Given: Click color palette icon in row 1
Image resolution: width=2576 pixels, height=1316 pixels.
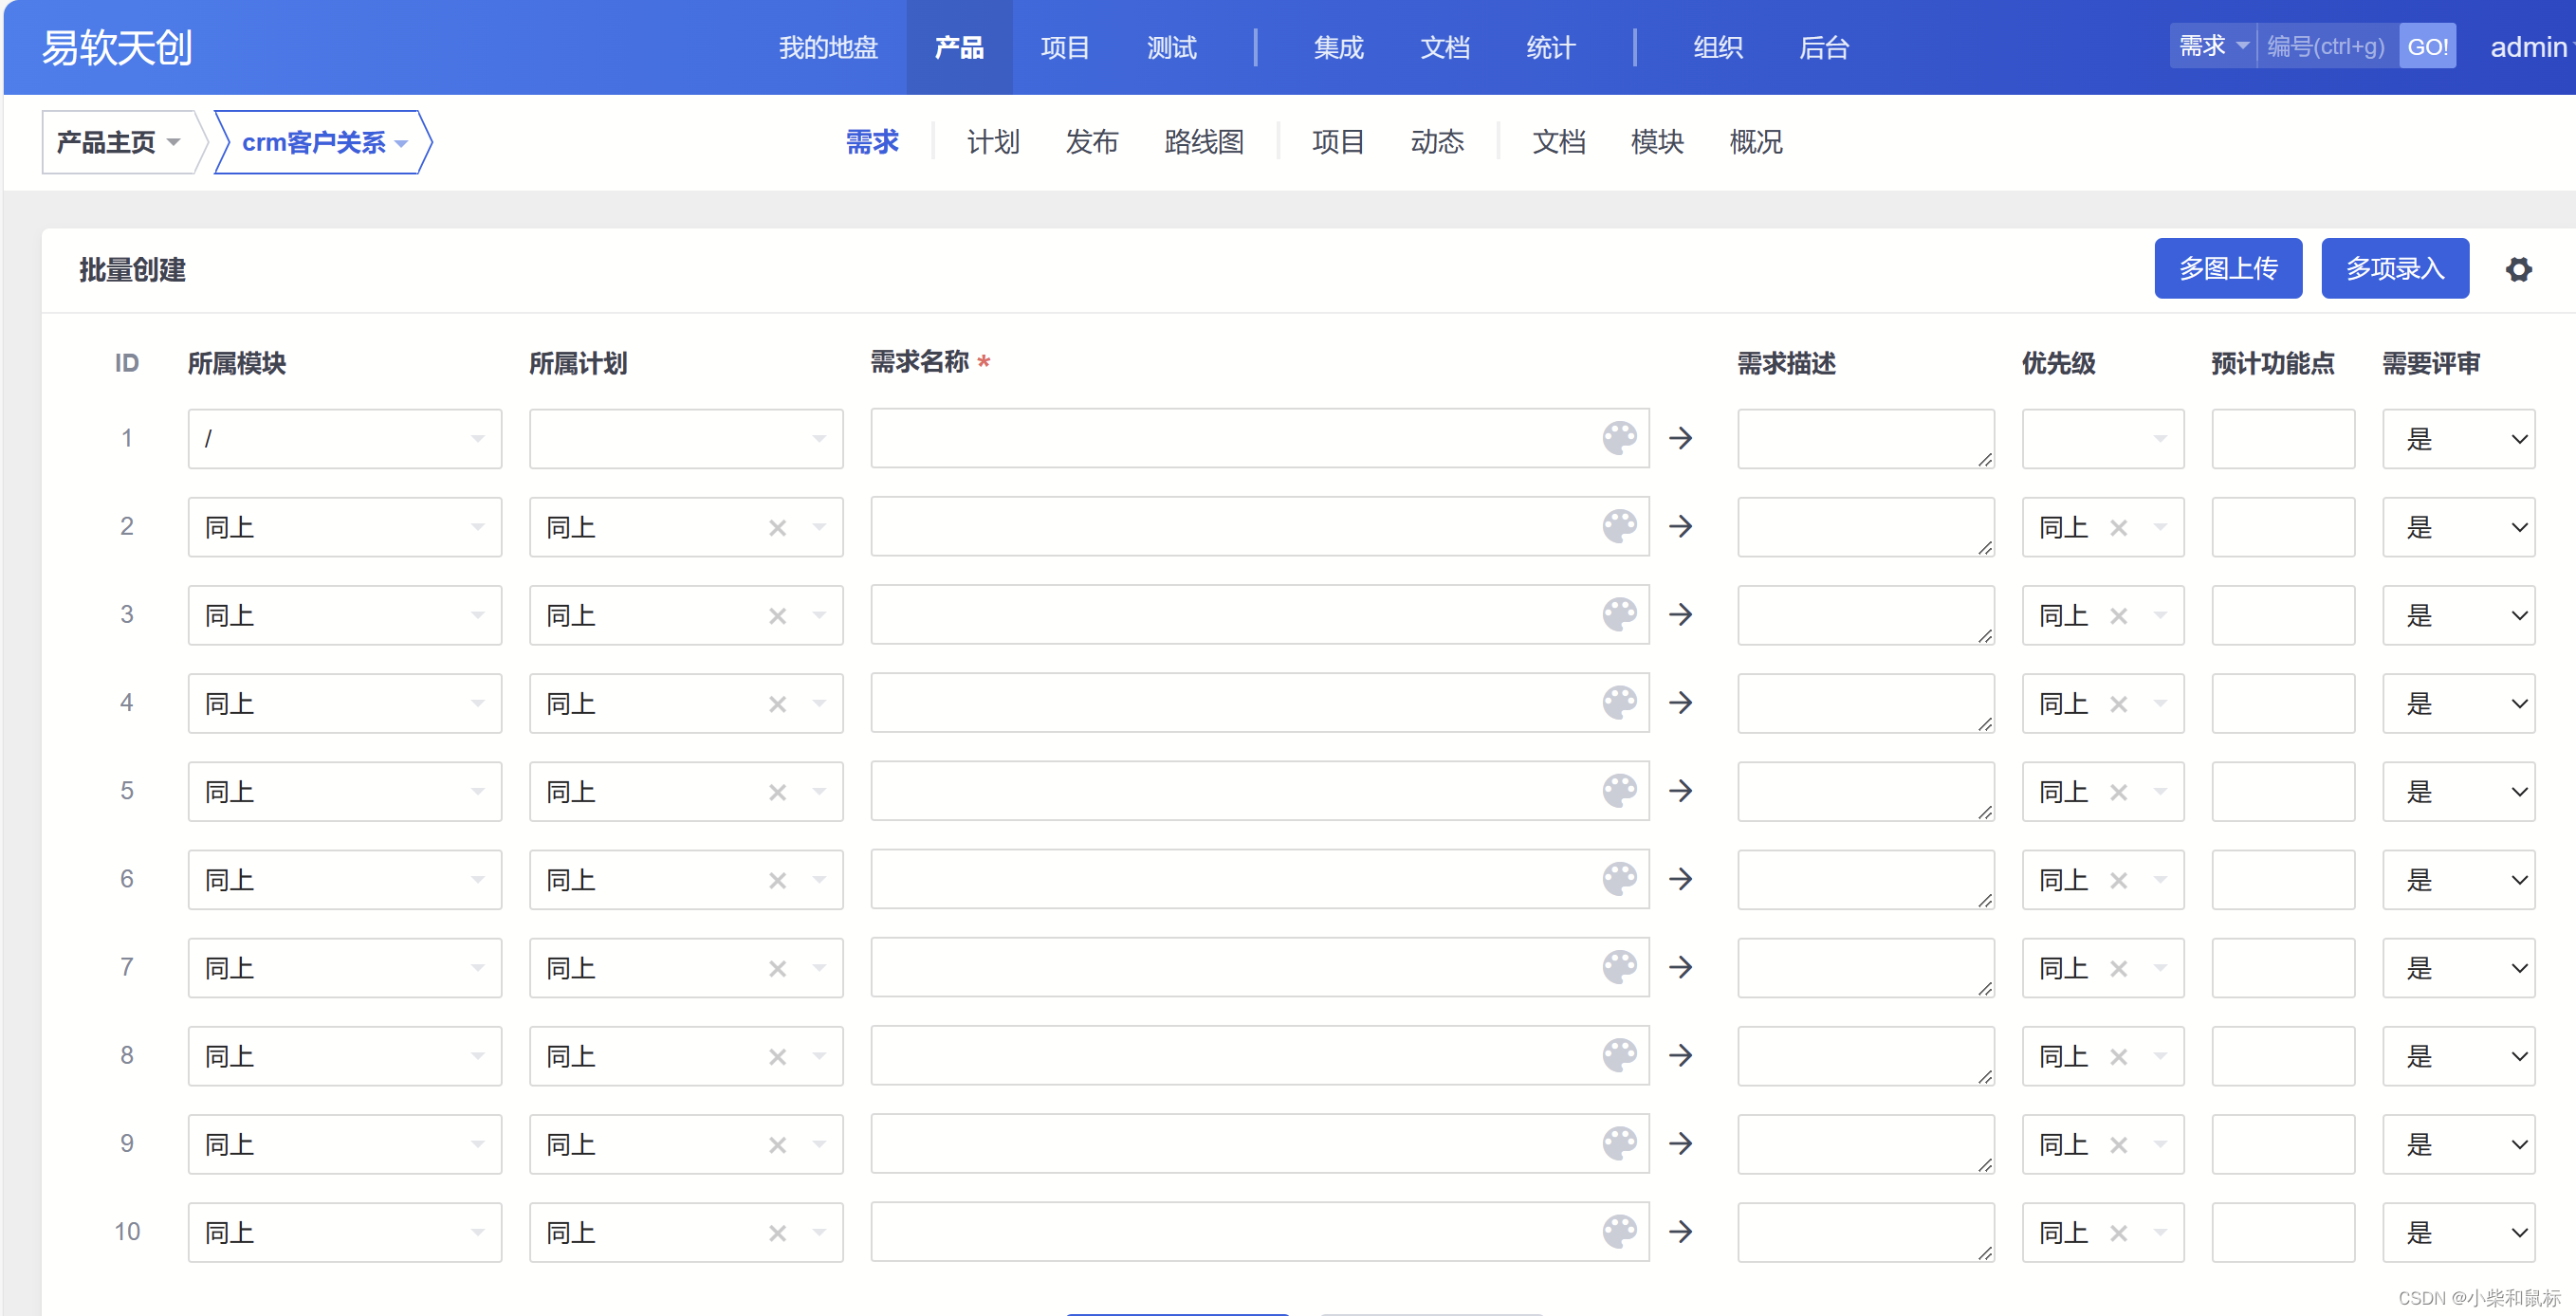Looking at the screenshot, I should [x=1619, y=438].
